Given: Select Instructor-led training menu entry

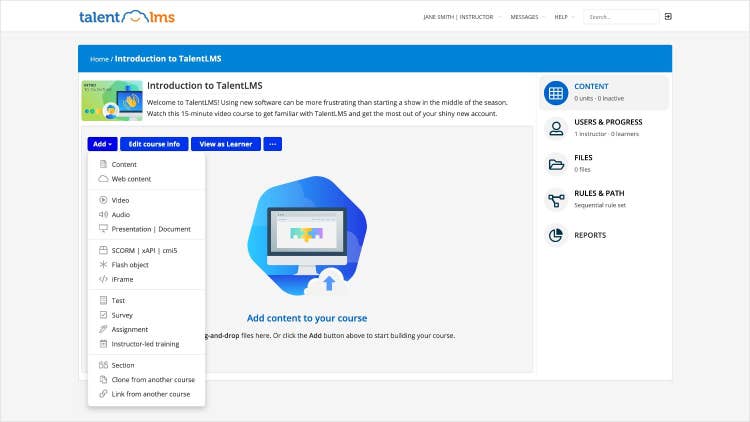Looking at the screenshot, I should [x=146, y=344].
